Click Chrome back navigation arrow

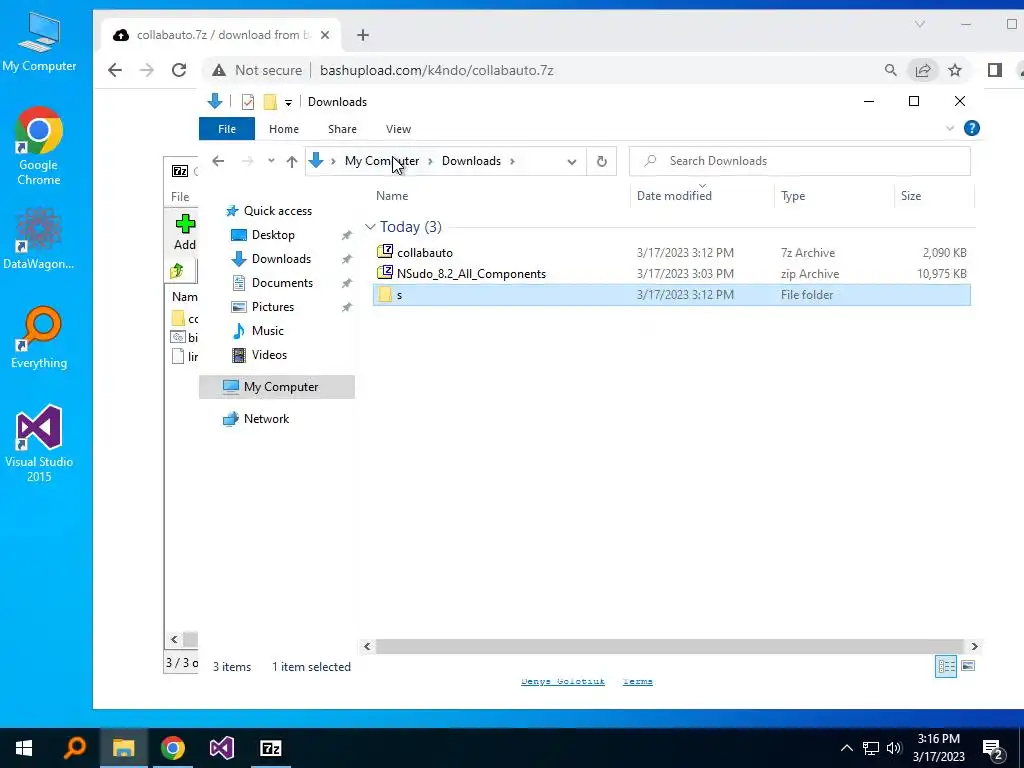click(x=115, y=70)
